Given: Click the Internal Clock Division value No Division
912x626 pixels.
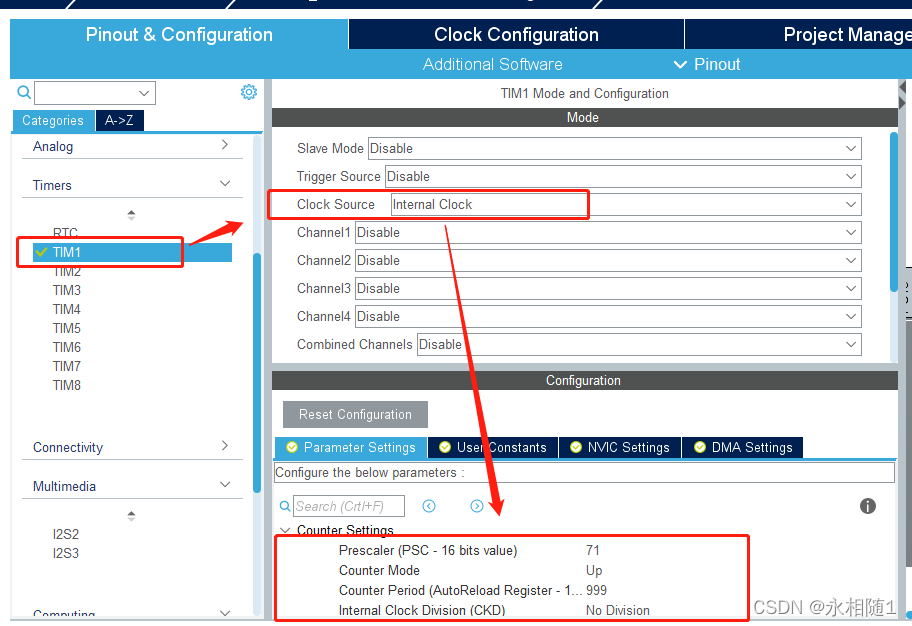Looking at the screenshot, I should pos(618,610).
